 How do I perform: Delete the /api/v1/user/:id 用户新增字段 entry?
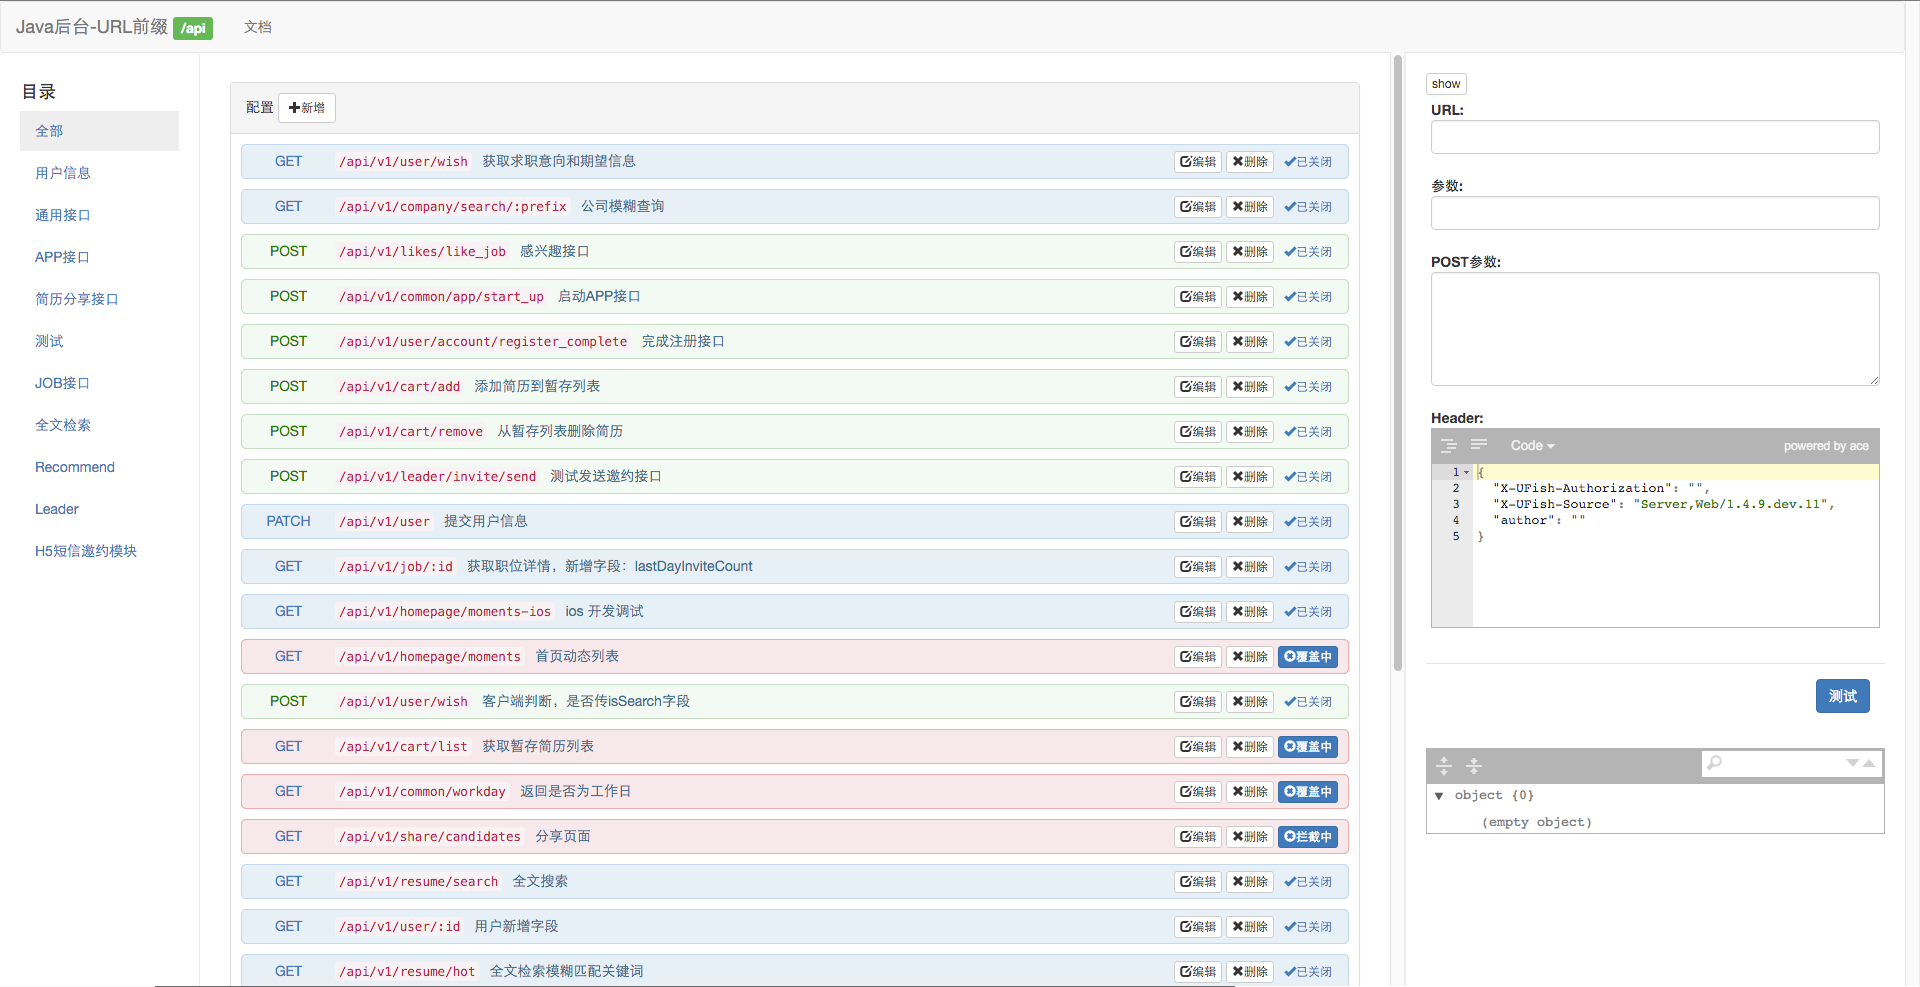tap(1250, 927)
